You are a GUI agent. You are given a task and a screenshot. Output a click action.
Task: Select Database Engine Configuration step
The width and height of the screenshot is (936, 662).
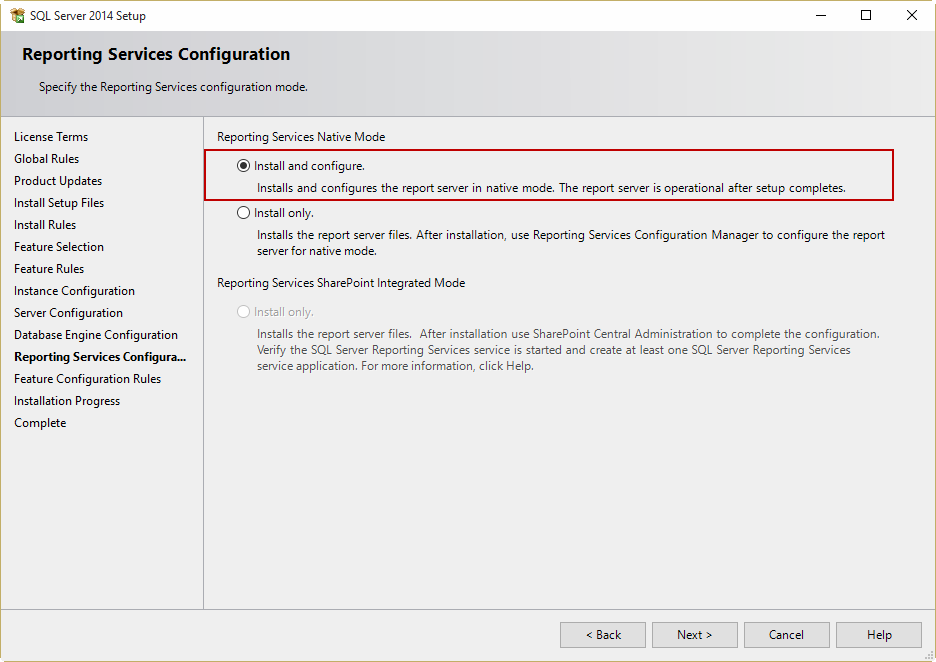(x=96, y=335)
